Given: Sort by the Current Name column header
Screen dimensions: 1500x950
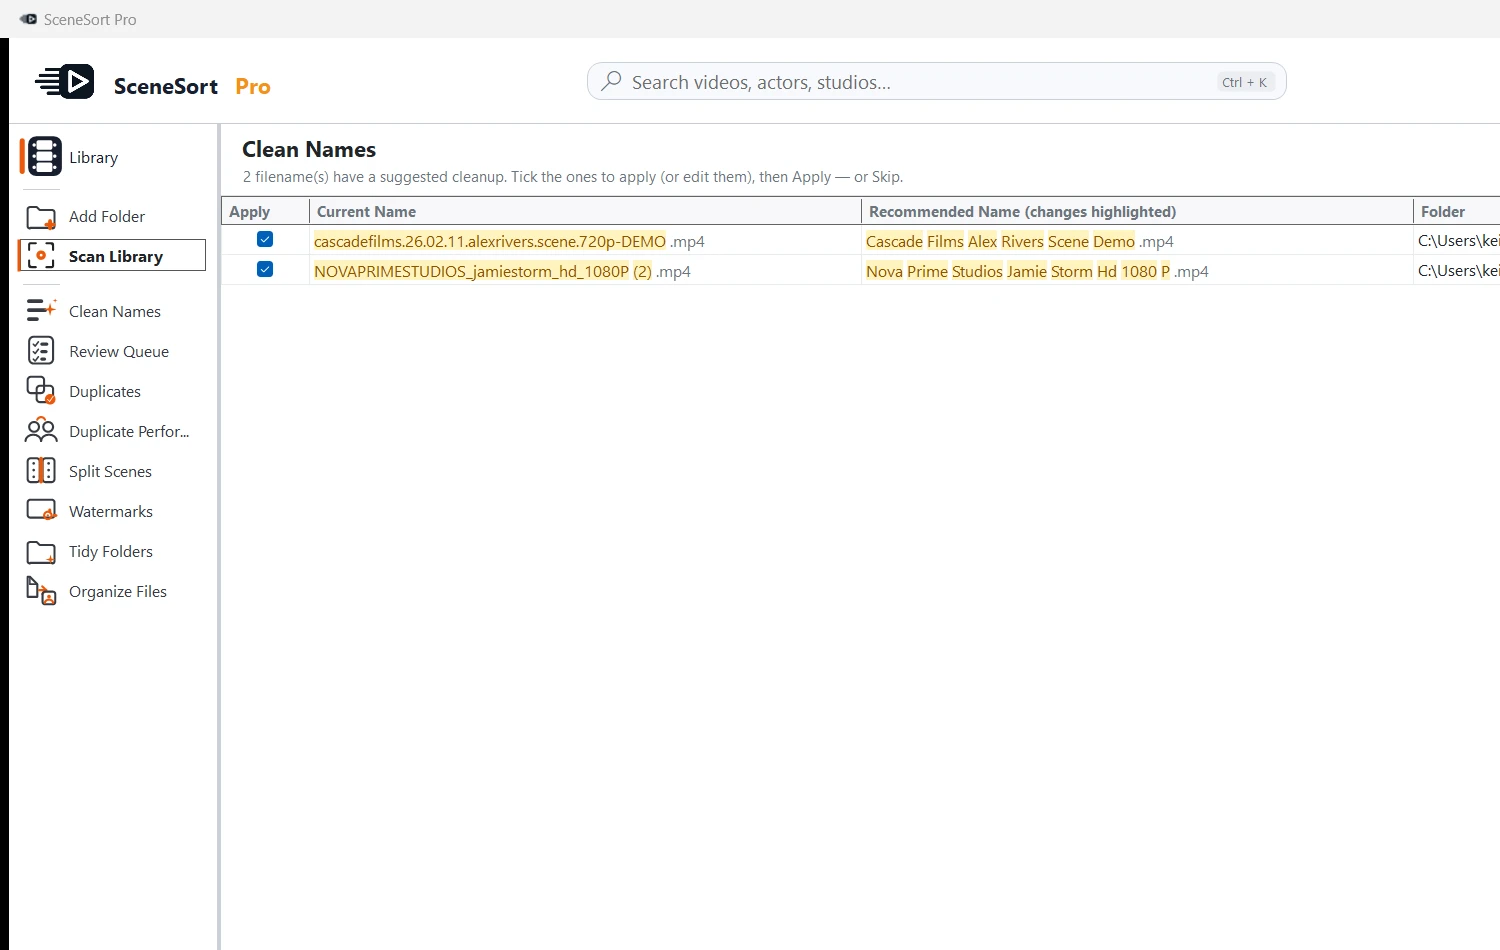Looking at the screenshot, I should pyautogui.click(x=585, y=211).
